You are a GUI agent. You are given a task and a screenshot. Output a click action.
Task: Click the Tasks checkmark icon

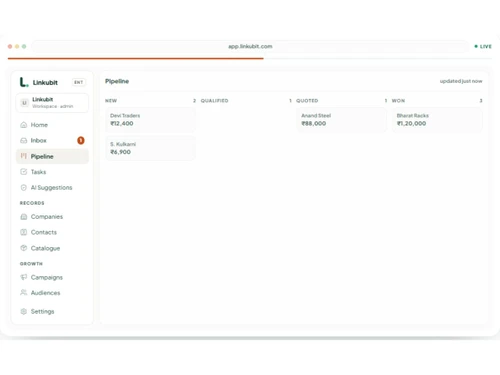click(x=24, y=172)
